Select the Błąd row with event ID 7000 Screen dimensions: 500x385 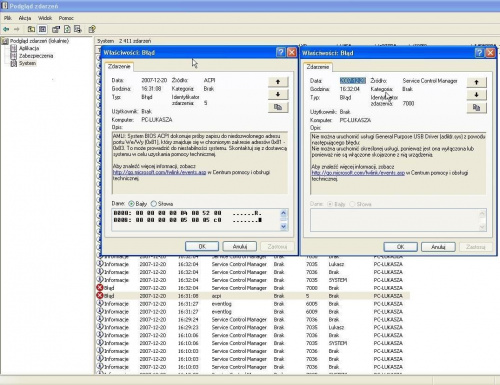pos(253,288)
